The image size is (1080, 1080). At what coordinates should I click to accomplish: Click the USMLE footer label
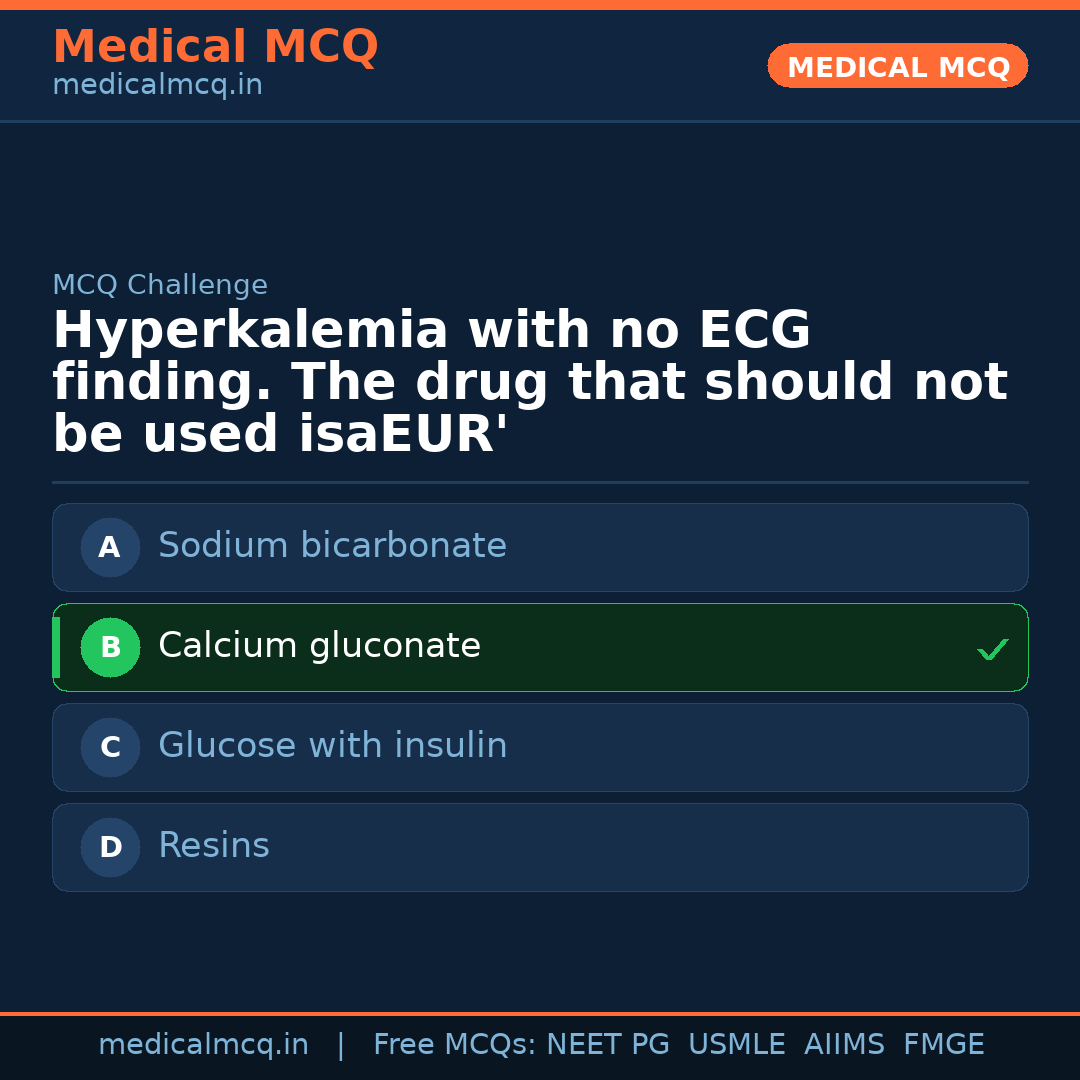click(736, 1045)
